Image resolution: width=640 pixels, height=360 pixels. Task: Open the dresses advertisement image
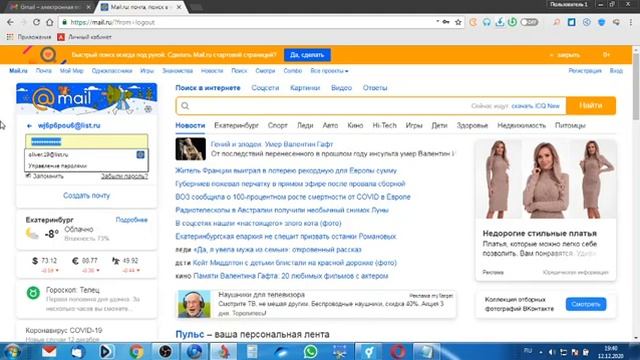tap(546, 179)
